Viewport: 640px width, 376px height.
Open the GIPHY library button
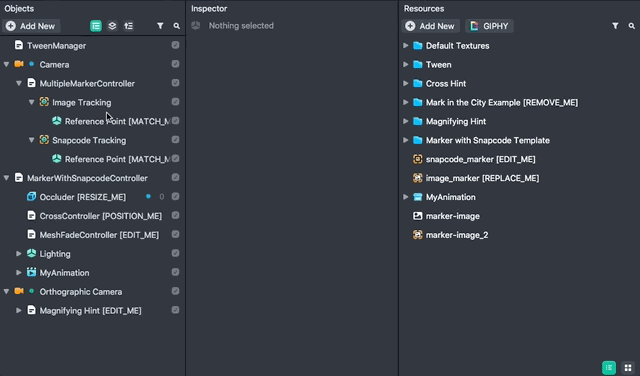(489, 26)
